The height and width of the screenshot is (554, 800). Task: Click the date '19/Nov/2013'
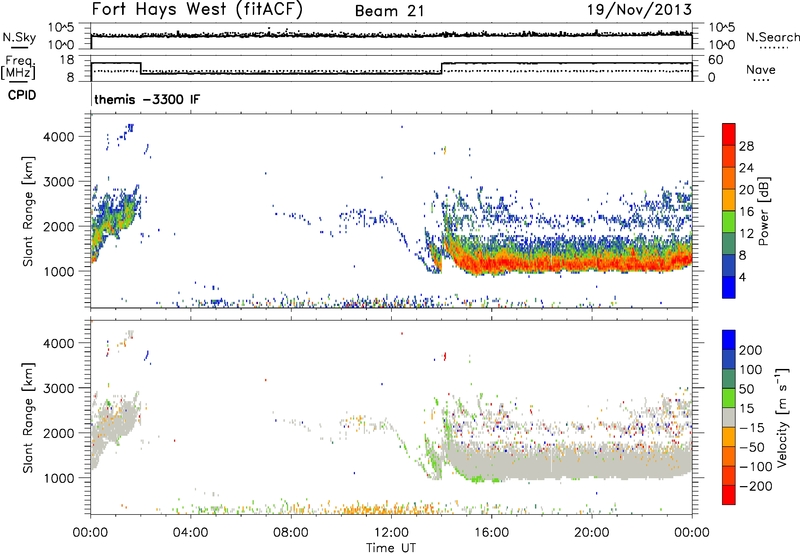tap(639, 10)
